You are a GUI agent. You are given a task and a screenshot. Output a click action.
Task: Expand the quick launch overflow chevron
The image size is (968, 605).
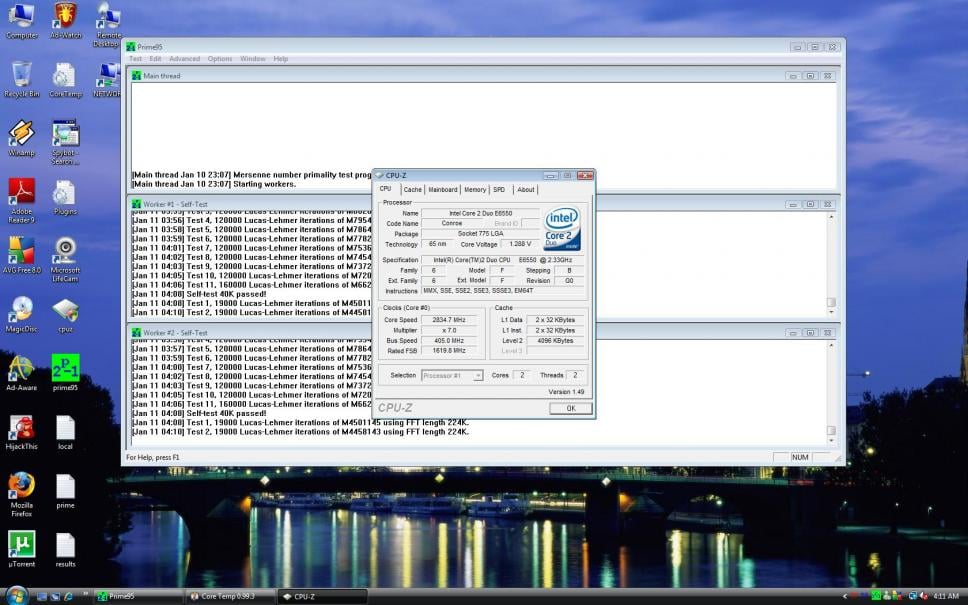86,595
